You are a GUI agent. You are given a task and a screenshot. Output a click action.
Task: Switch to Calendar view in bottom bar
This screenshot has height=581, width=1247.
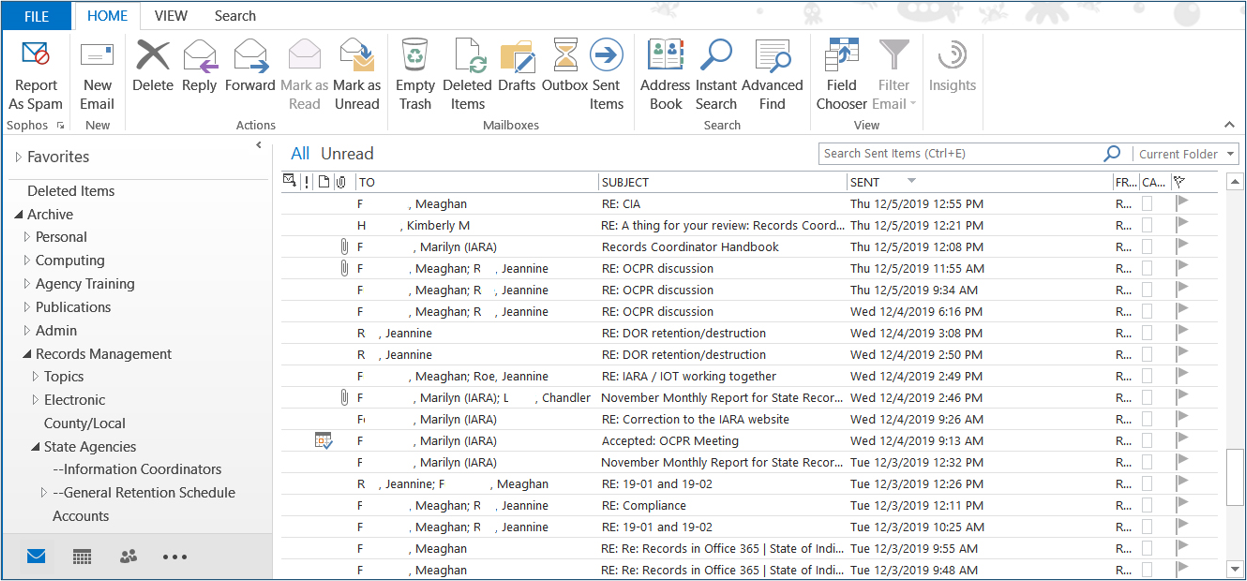tap(82, 557)
